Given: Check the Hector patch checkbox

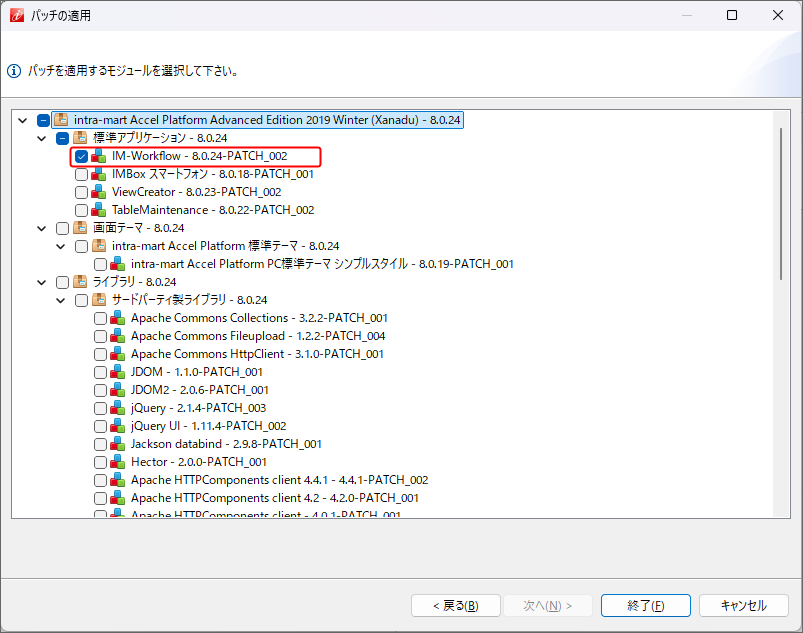Looking at the screenshot, I should 100,462.
